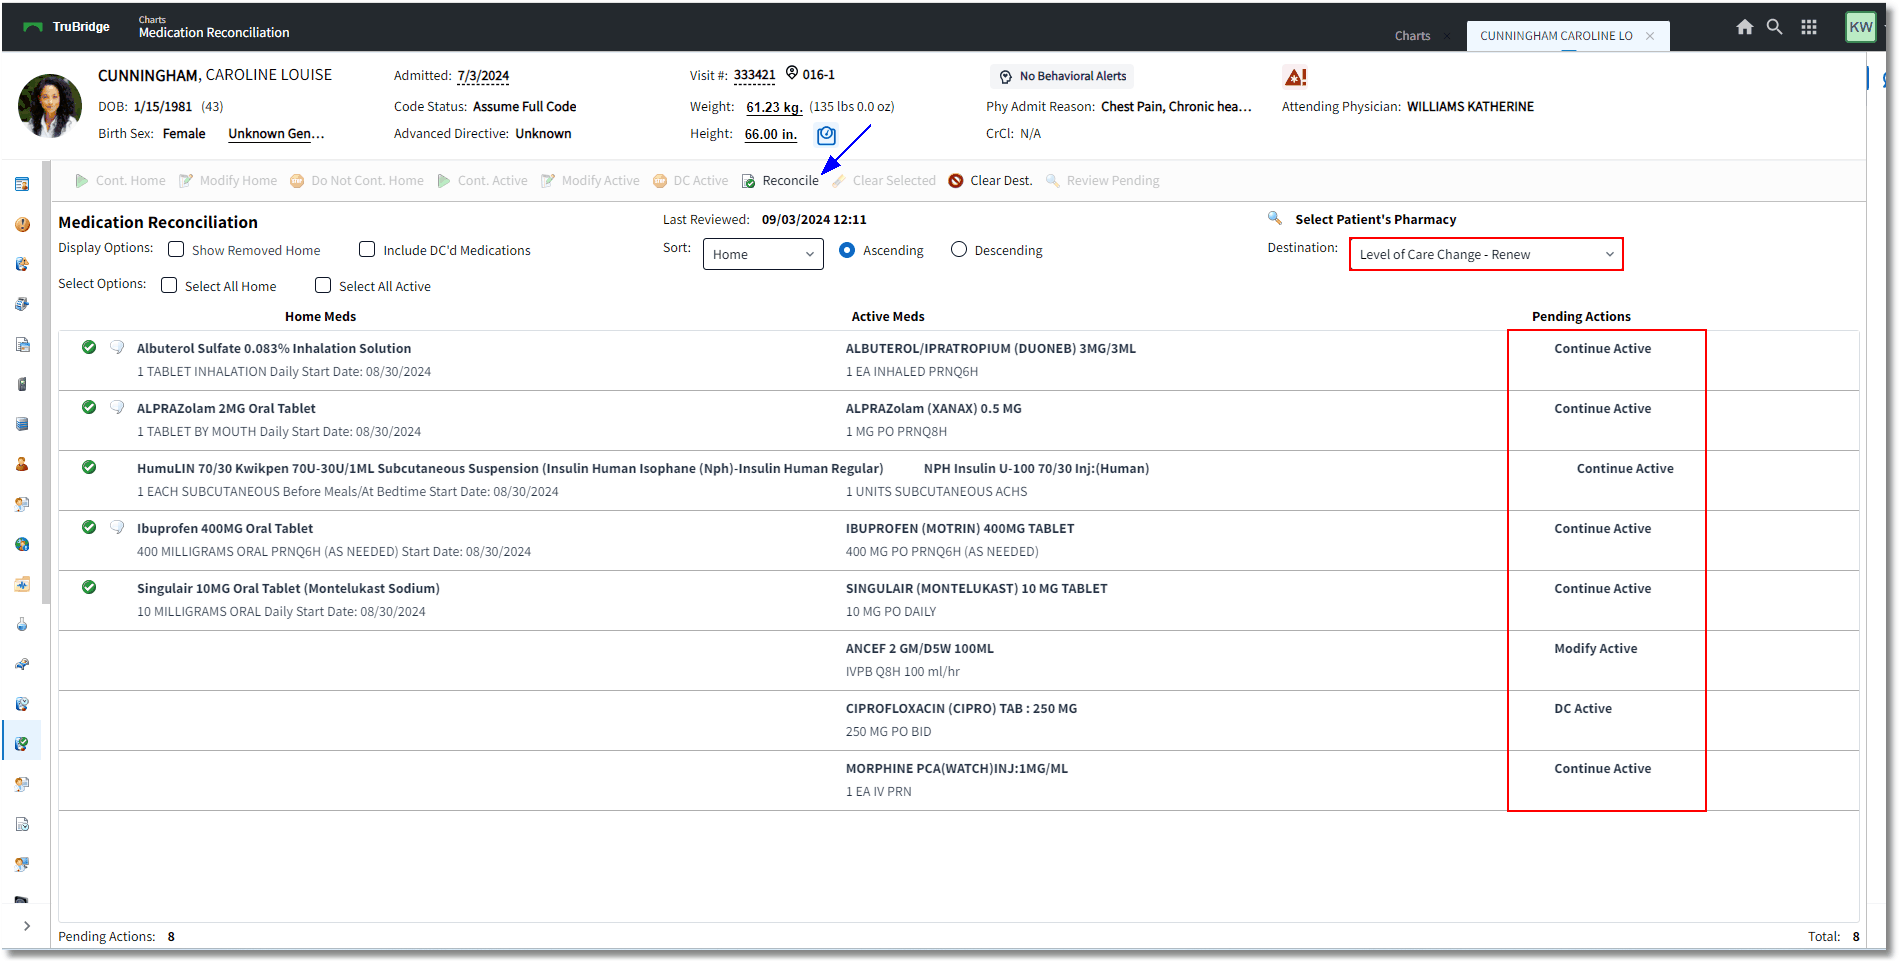Switch to the Charts tab
The height and width of the screenshot is (964, 1900).
point(1412,36)
